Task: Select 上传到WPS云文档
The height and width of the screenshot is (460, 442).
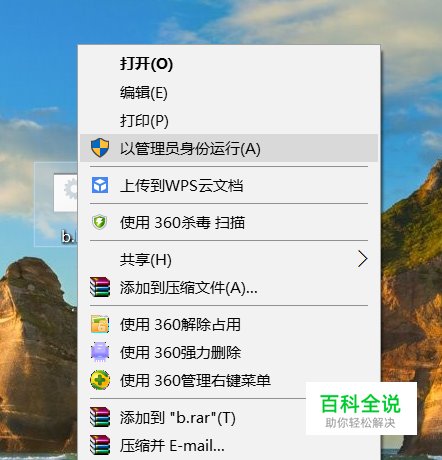Action: 229,185
